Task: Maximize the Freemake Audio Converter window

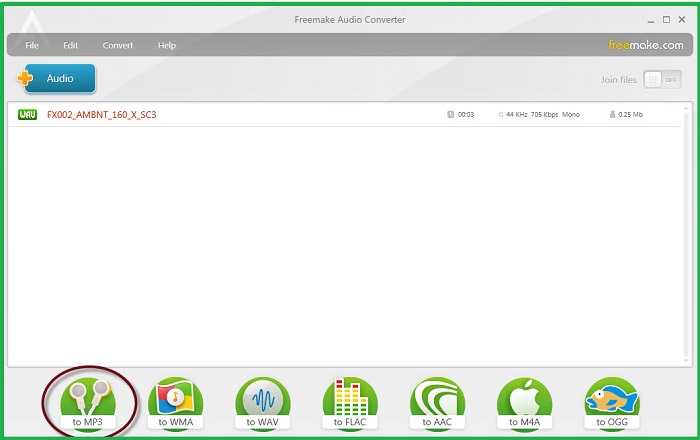Action: (x=666, y=20)
